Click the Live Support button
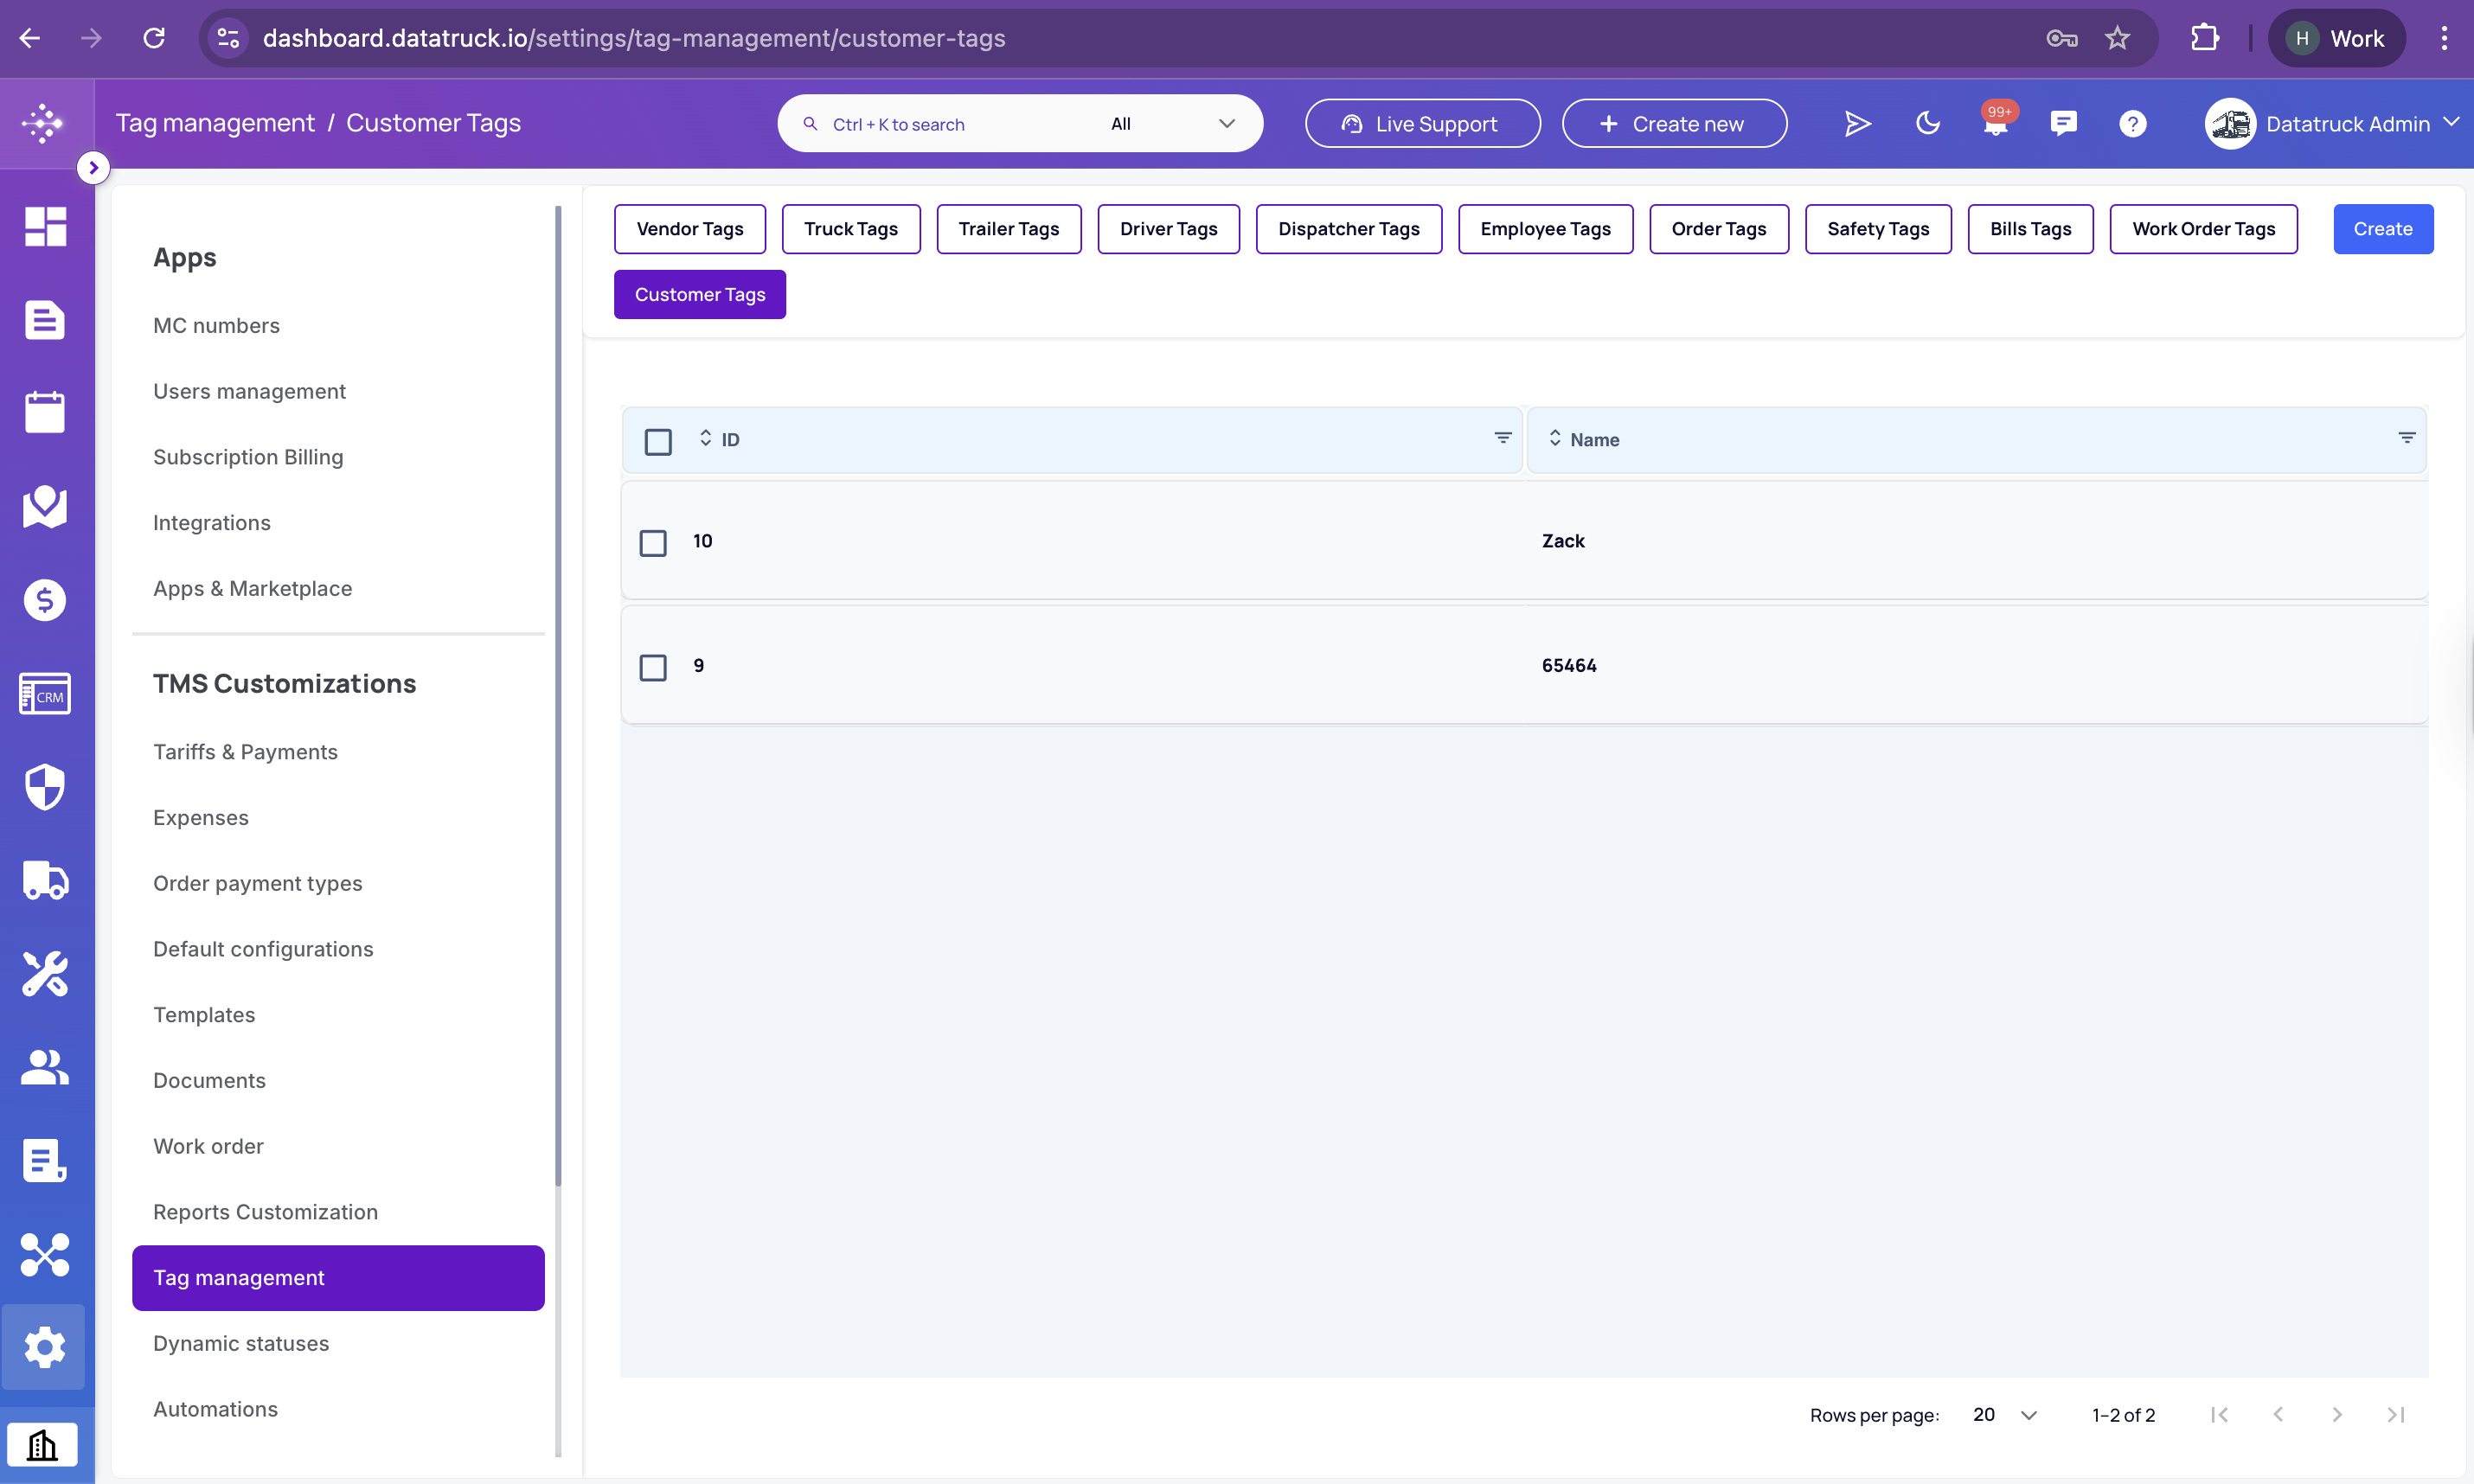The image size is (2474, 1484). [x=1423, y=124]
